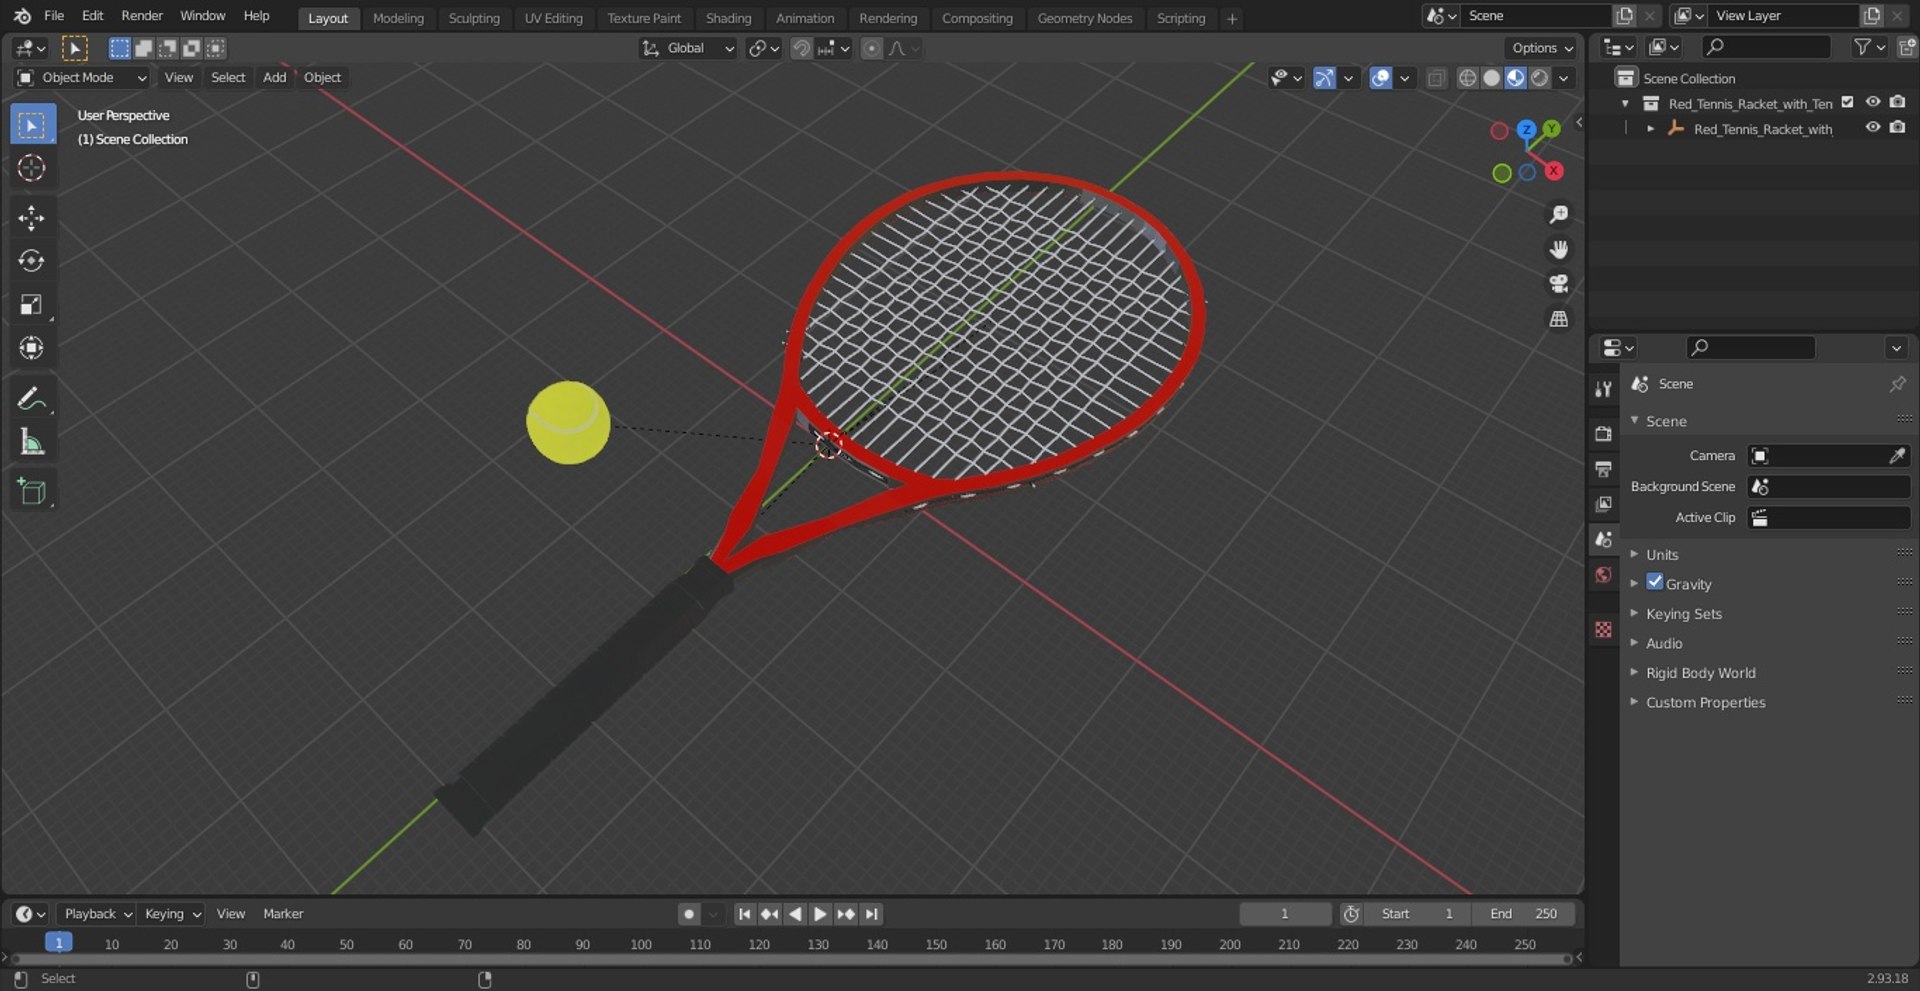Jump to the first frame
Image resolution: width=1920 pixels, height=991 pixels.
[x=744, y=914]
